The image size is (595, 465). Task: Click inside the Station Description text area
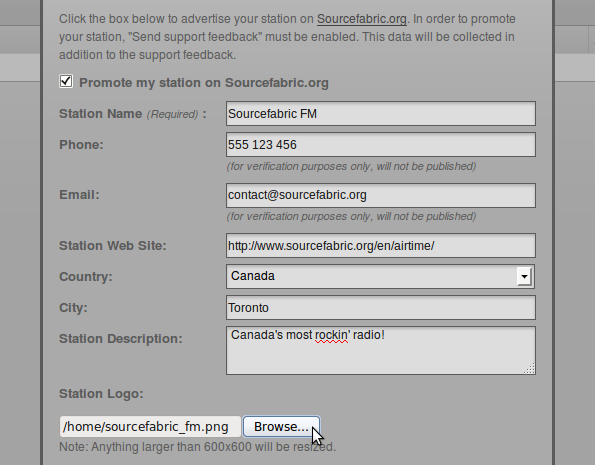coord(381,350)
